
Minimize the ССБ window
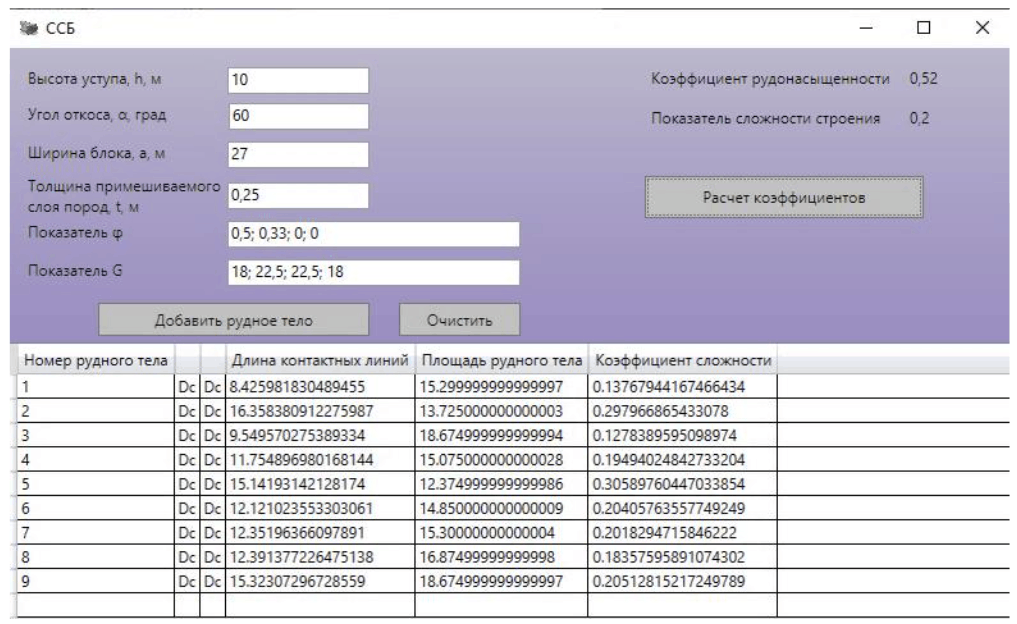tap(866, 28)
